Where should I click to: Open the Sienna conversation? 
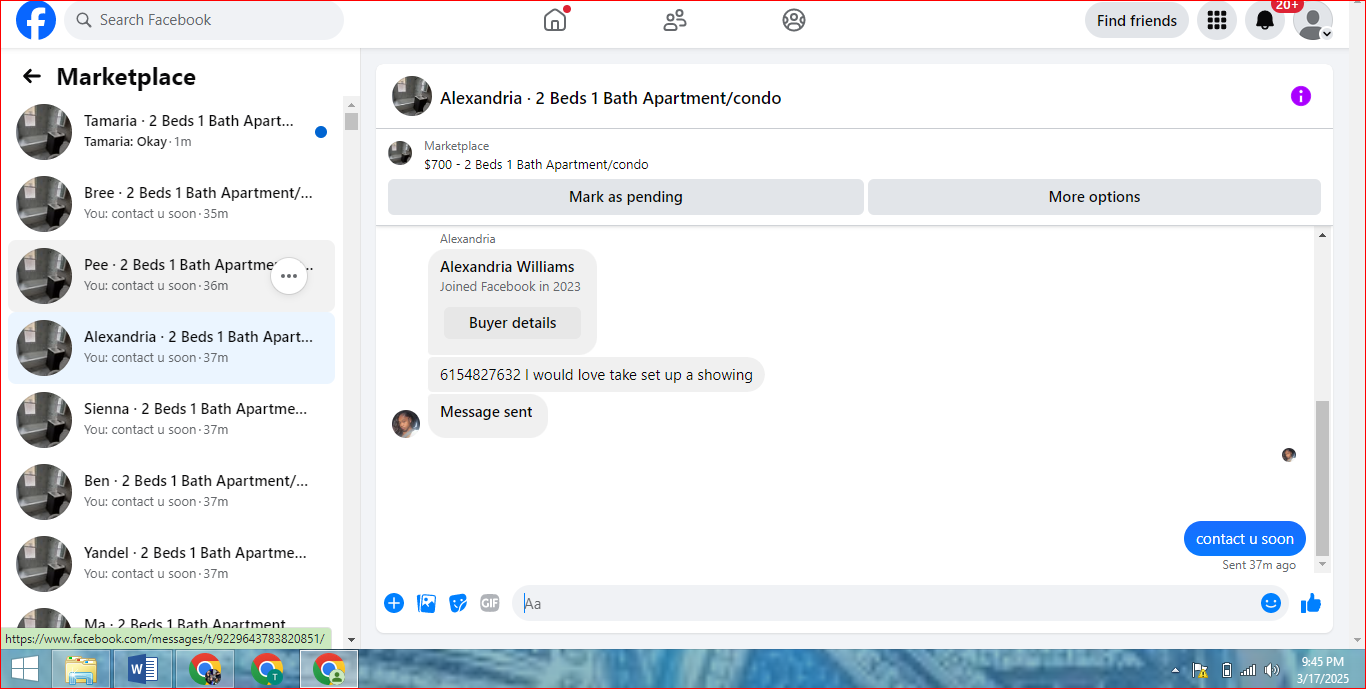point(172,420)
